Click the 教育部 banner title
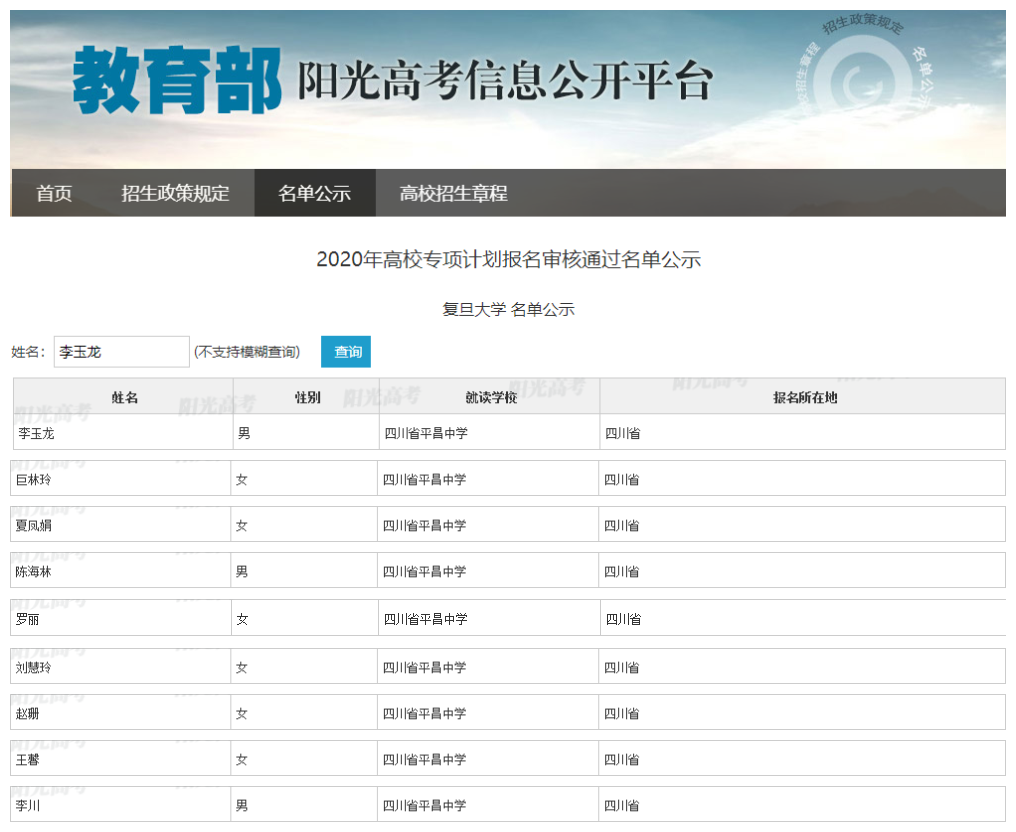The width and height of the screenshot is (1016, 832). 177,80
